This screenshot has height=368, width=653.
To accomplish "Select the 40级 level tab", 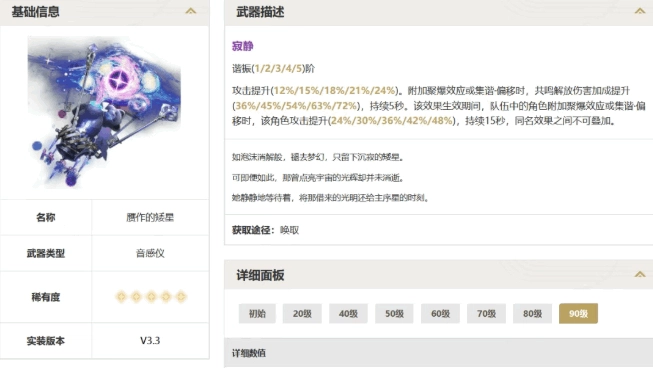I will click(348, 313).
